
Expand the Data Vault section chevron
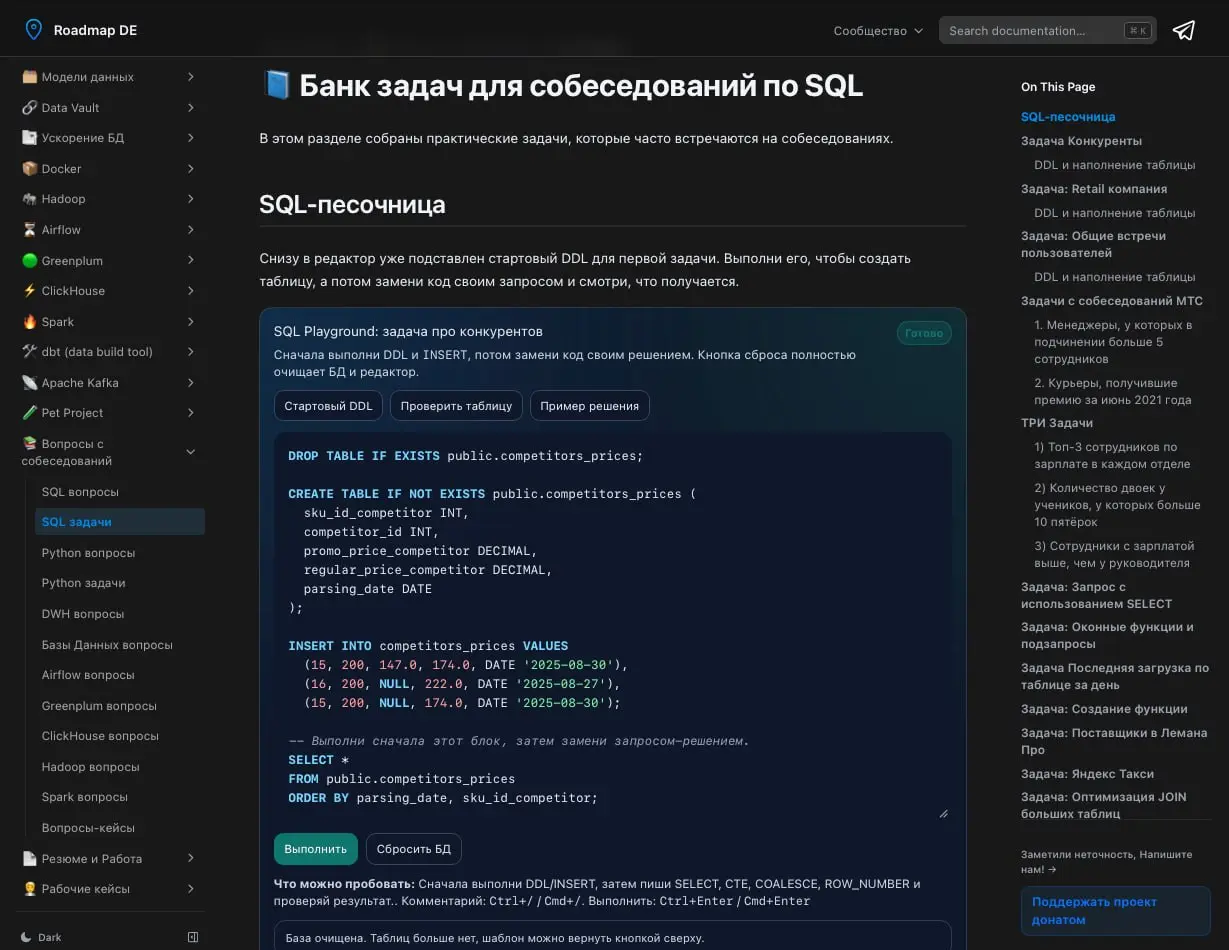point(190,108)
